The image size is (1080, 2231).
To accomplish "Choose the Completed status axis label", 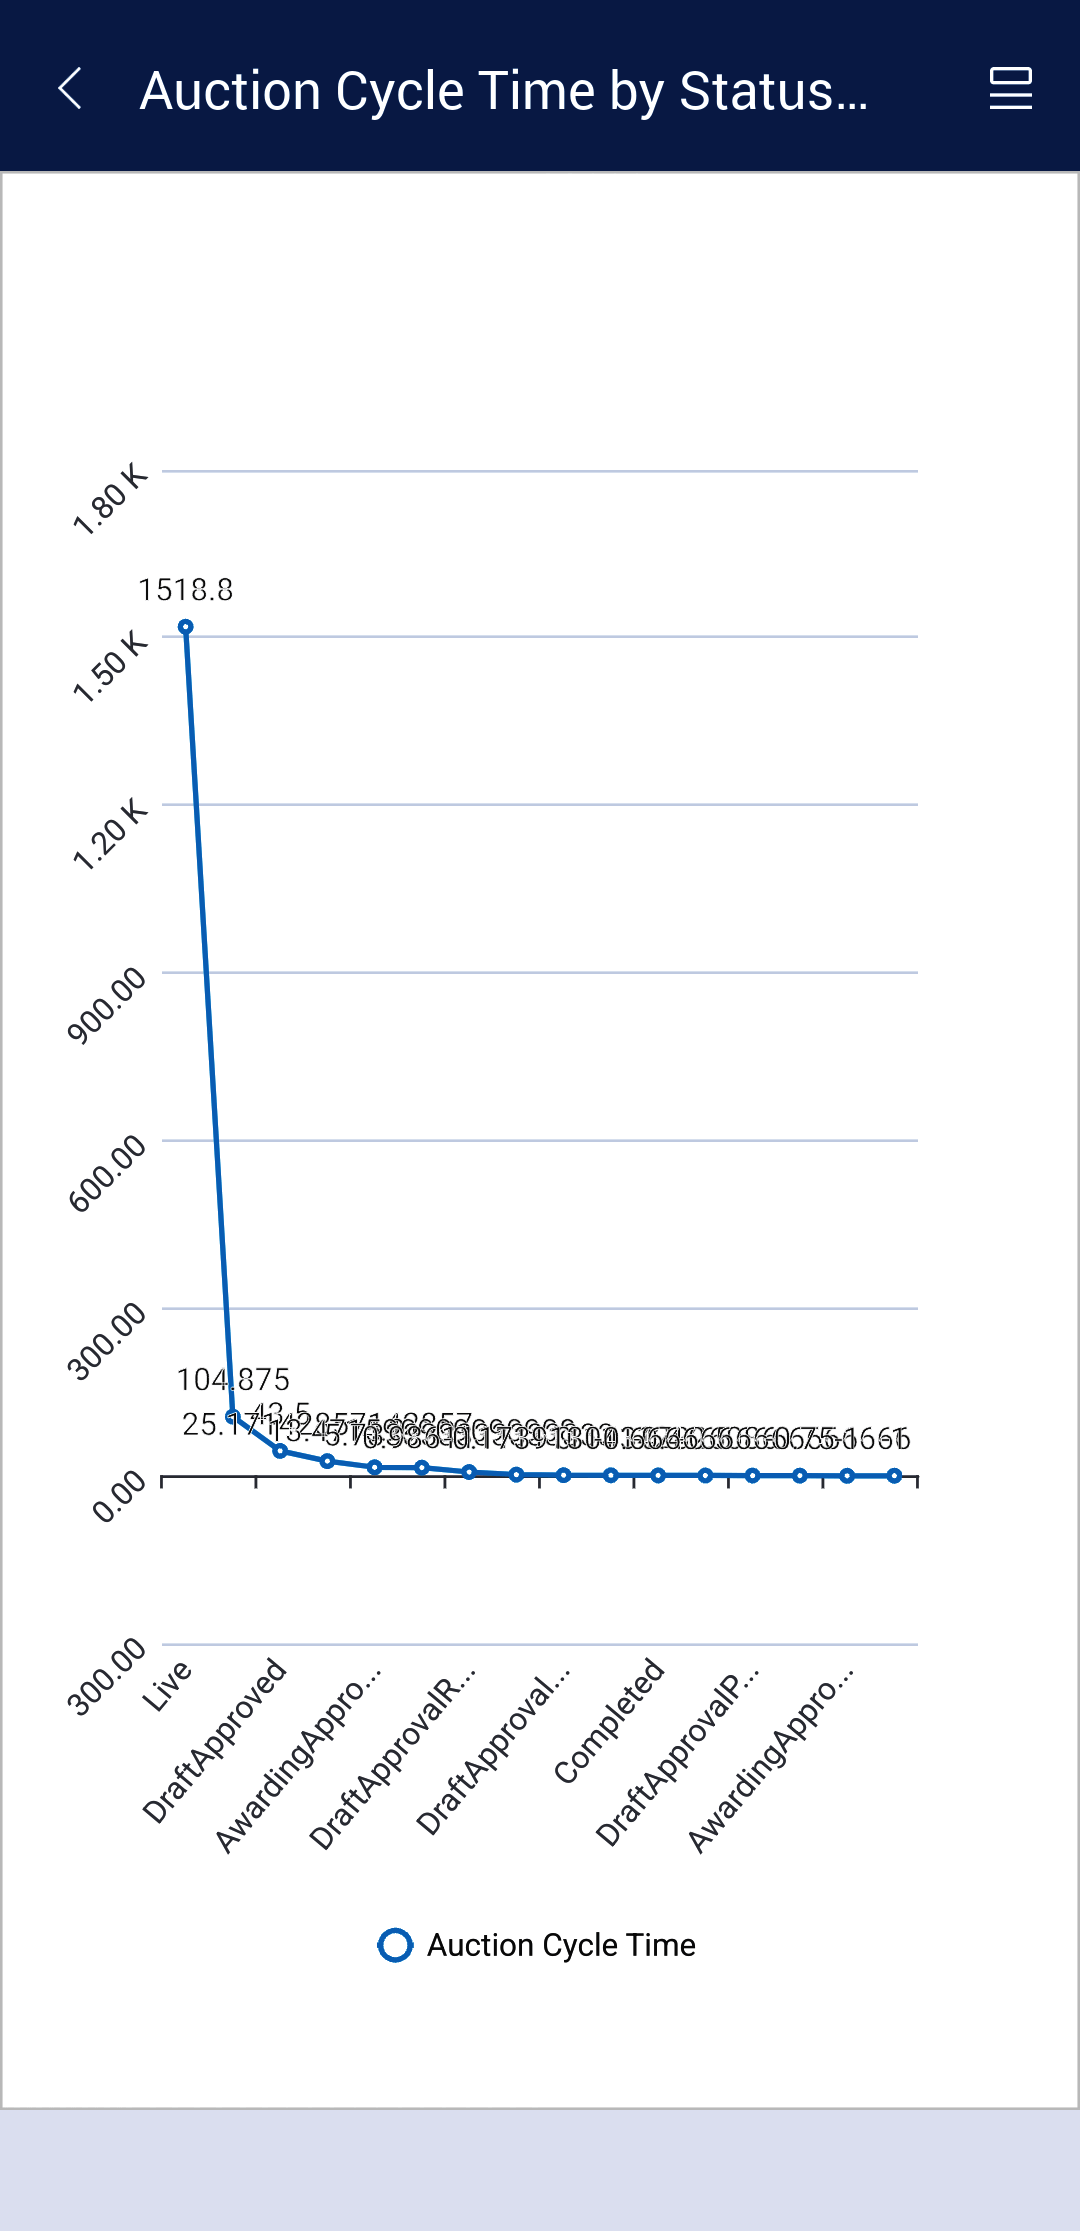I will pyautogui.click(x=609, y=1720).
